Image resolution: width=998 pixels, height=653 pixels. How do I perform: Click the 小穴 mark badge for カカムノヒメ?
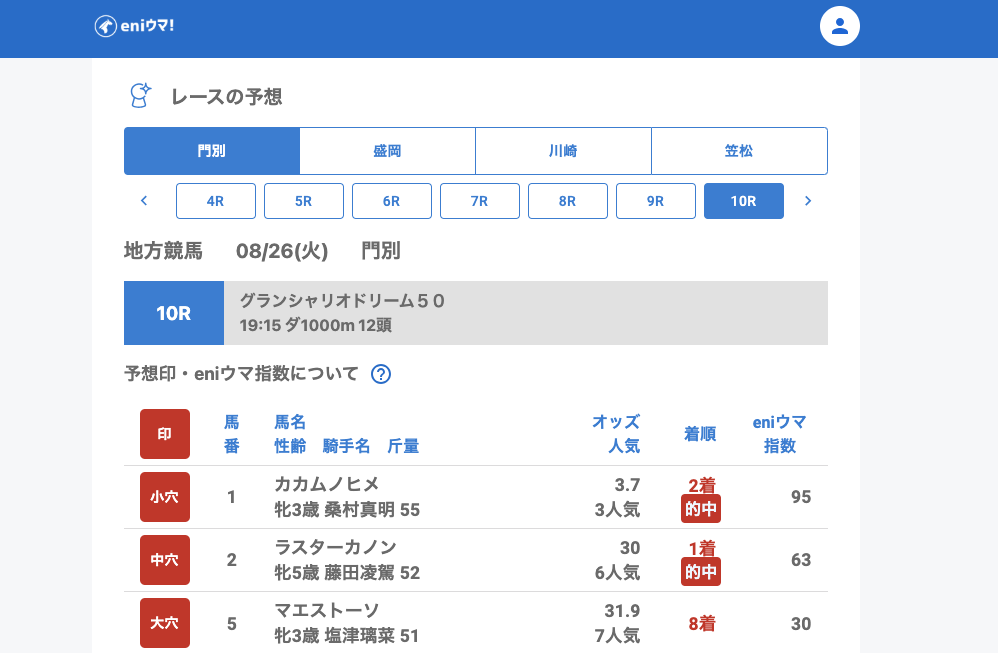pos(165,497)
